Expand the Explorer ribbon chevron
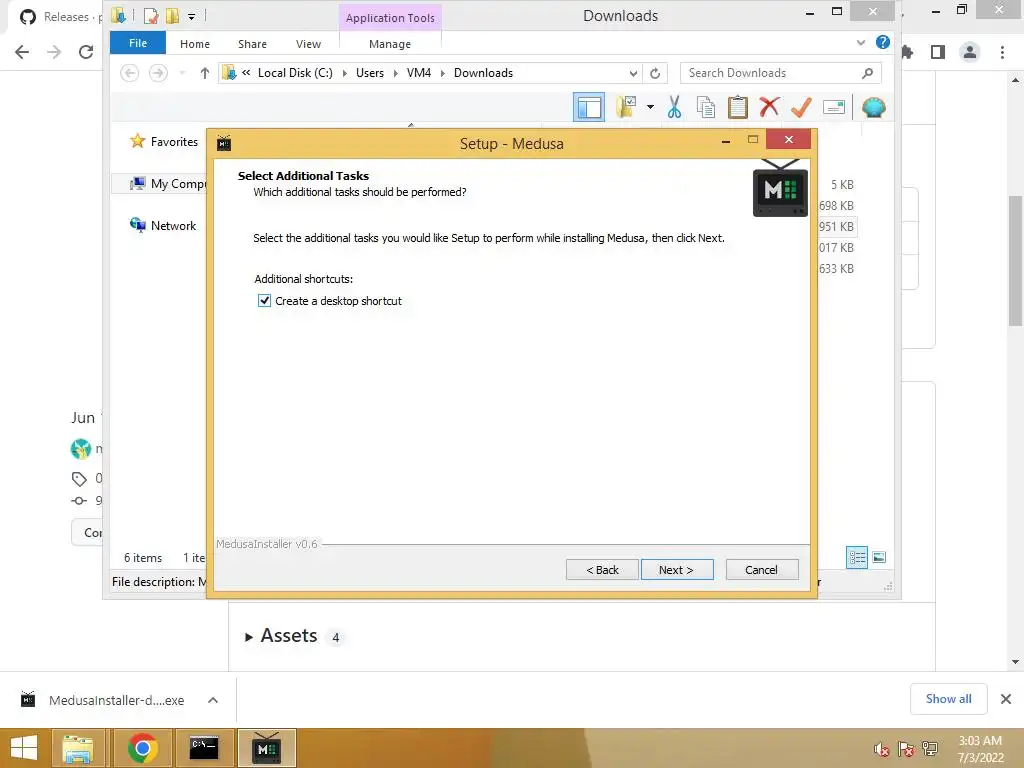This screenshot has width=1024, height=768. pos(861,42)
